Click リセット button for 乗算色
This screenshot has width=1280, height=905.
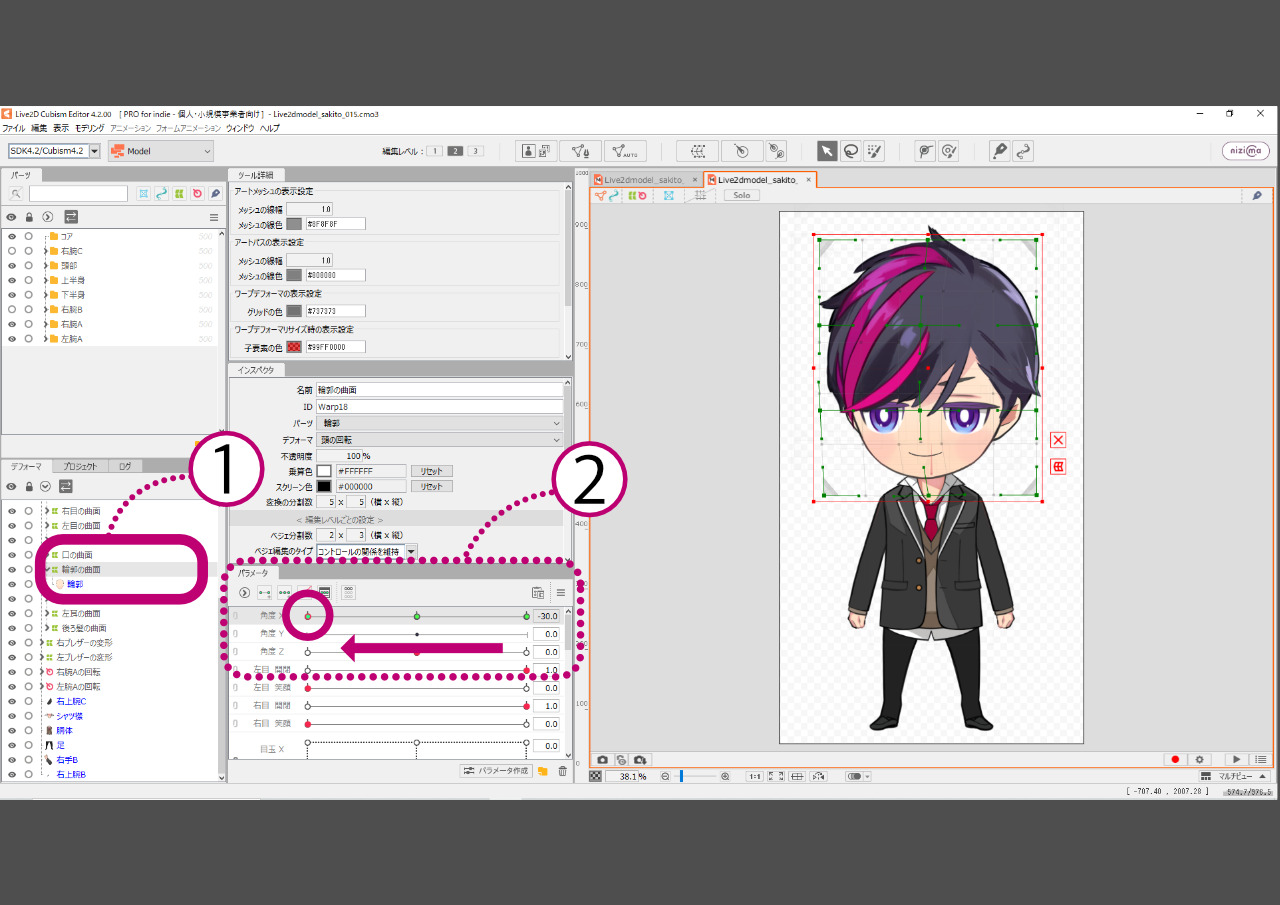[x=431, y=471]
